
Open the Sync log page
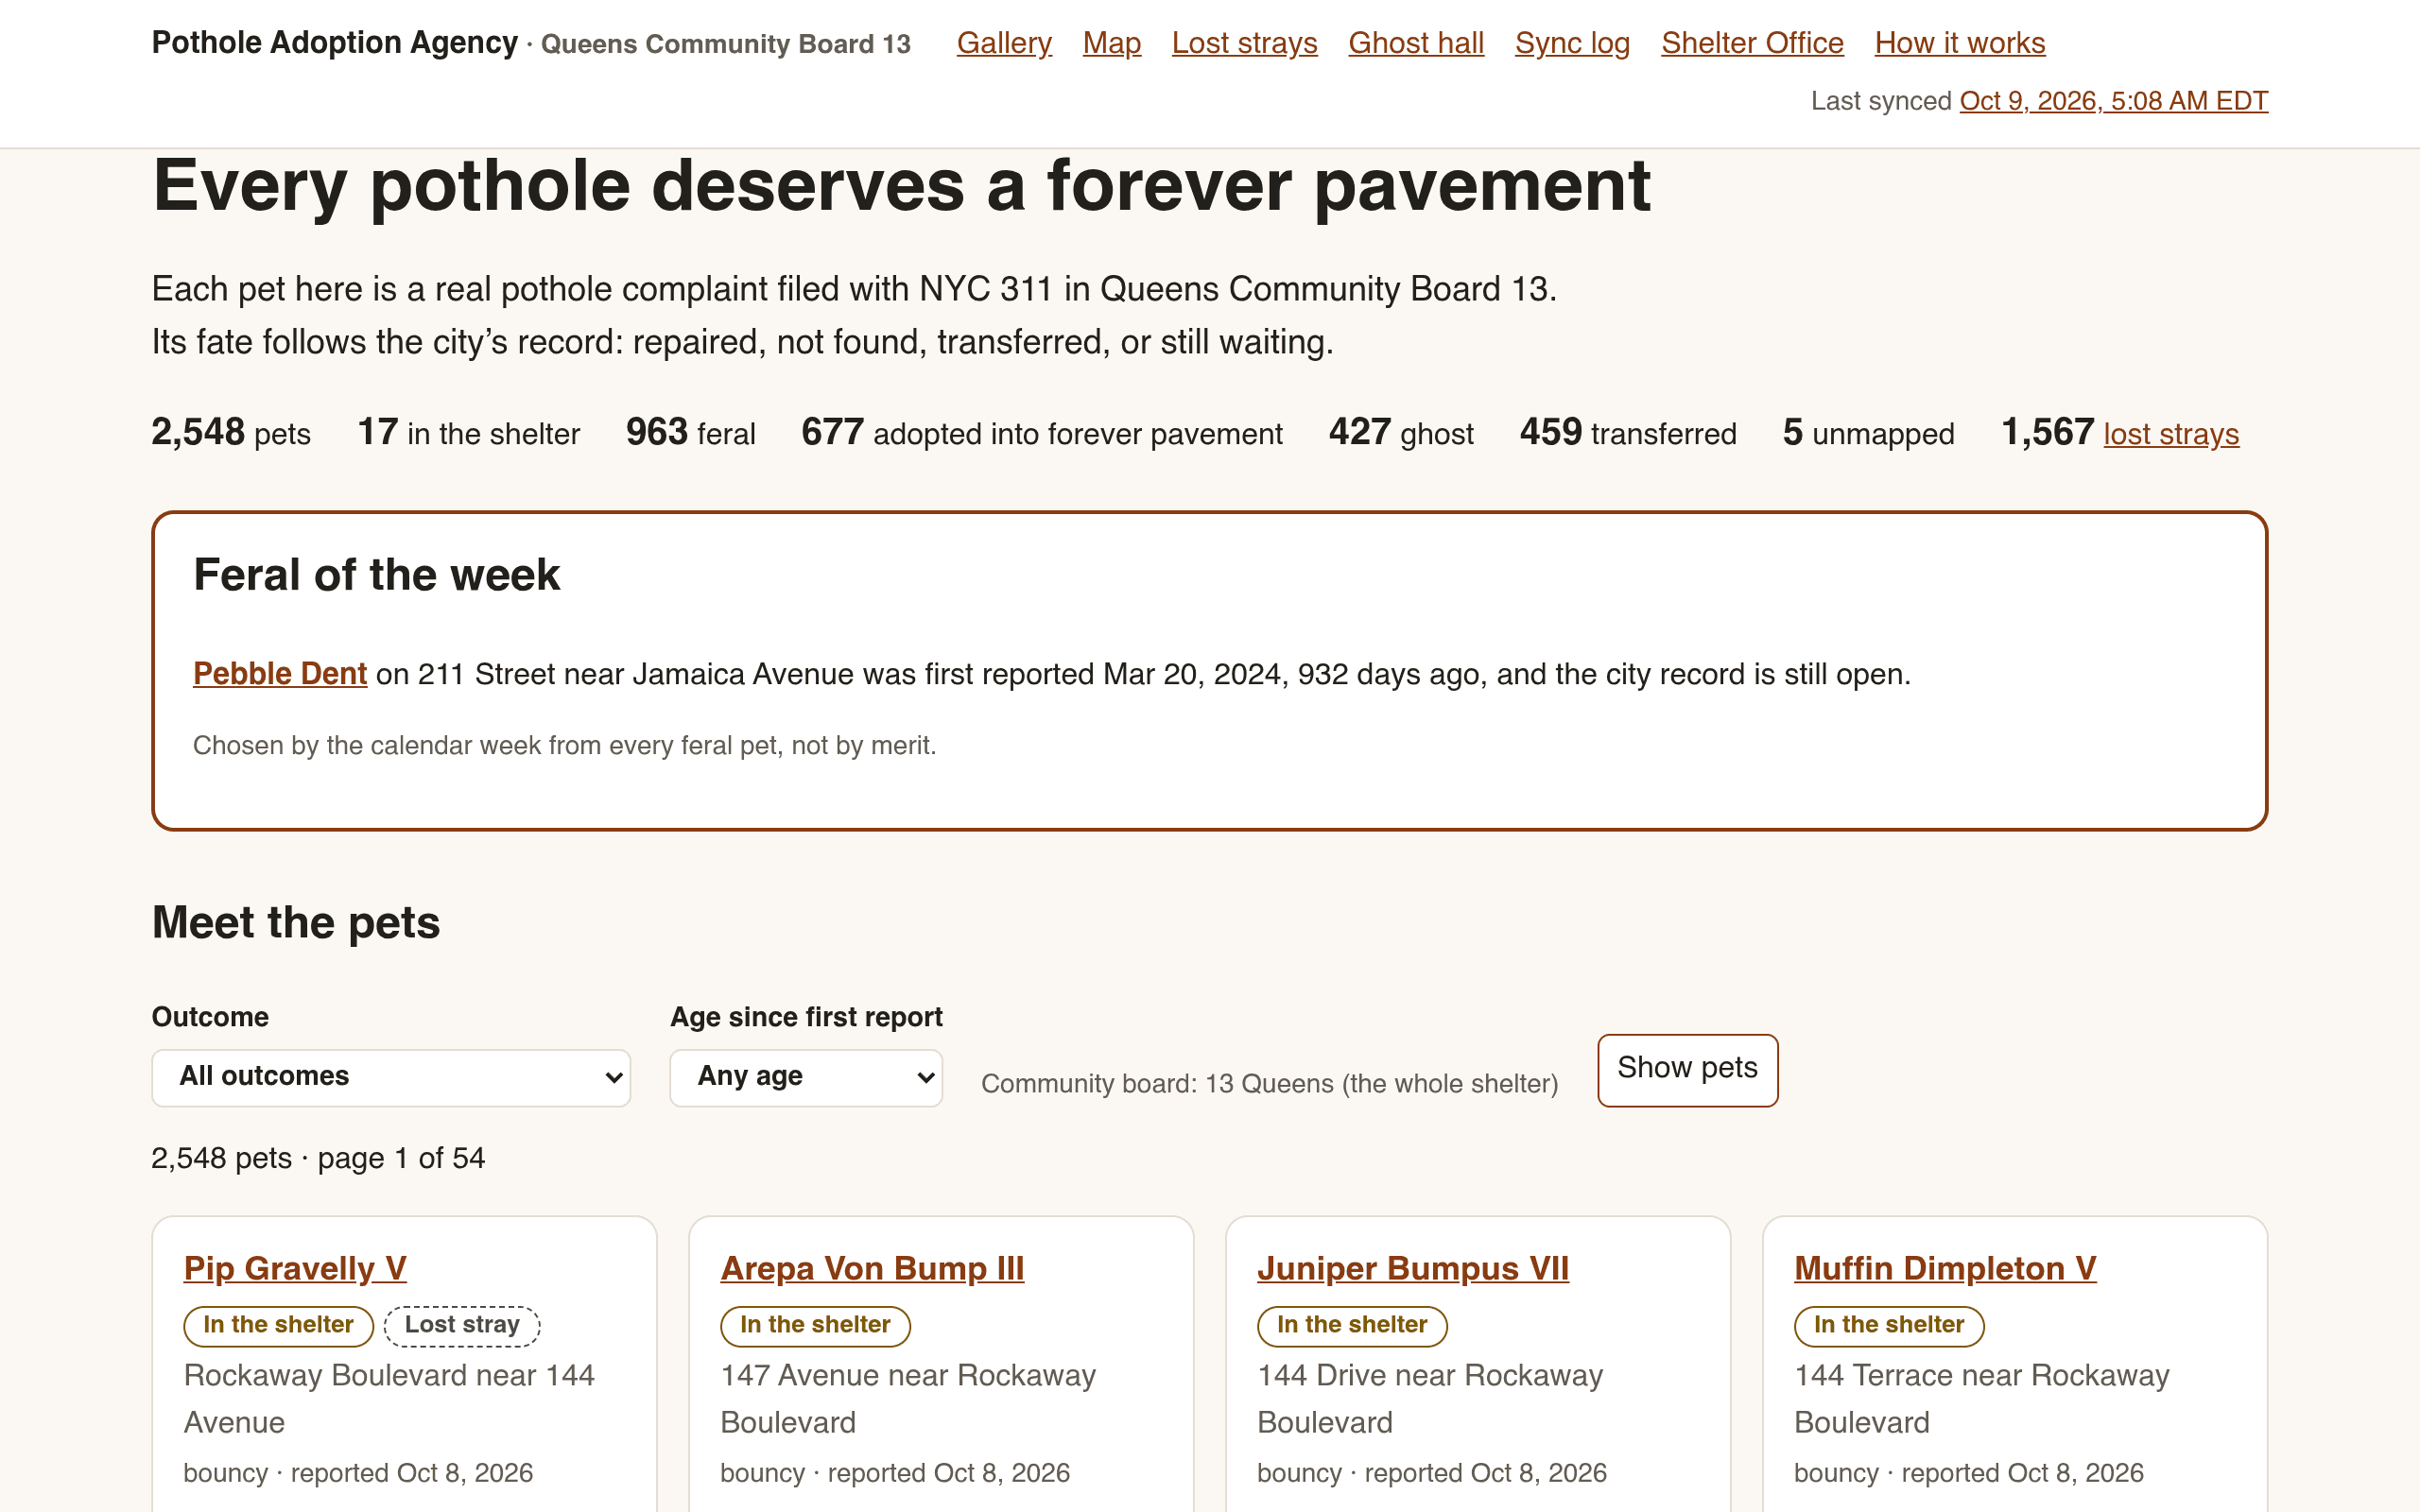pyautogui.click(x=1572, y=43)
